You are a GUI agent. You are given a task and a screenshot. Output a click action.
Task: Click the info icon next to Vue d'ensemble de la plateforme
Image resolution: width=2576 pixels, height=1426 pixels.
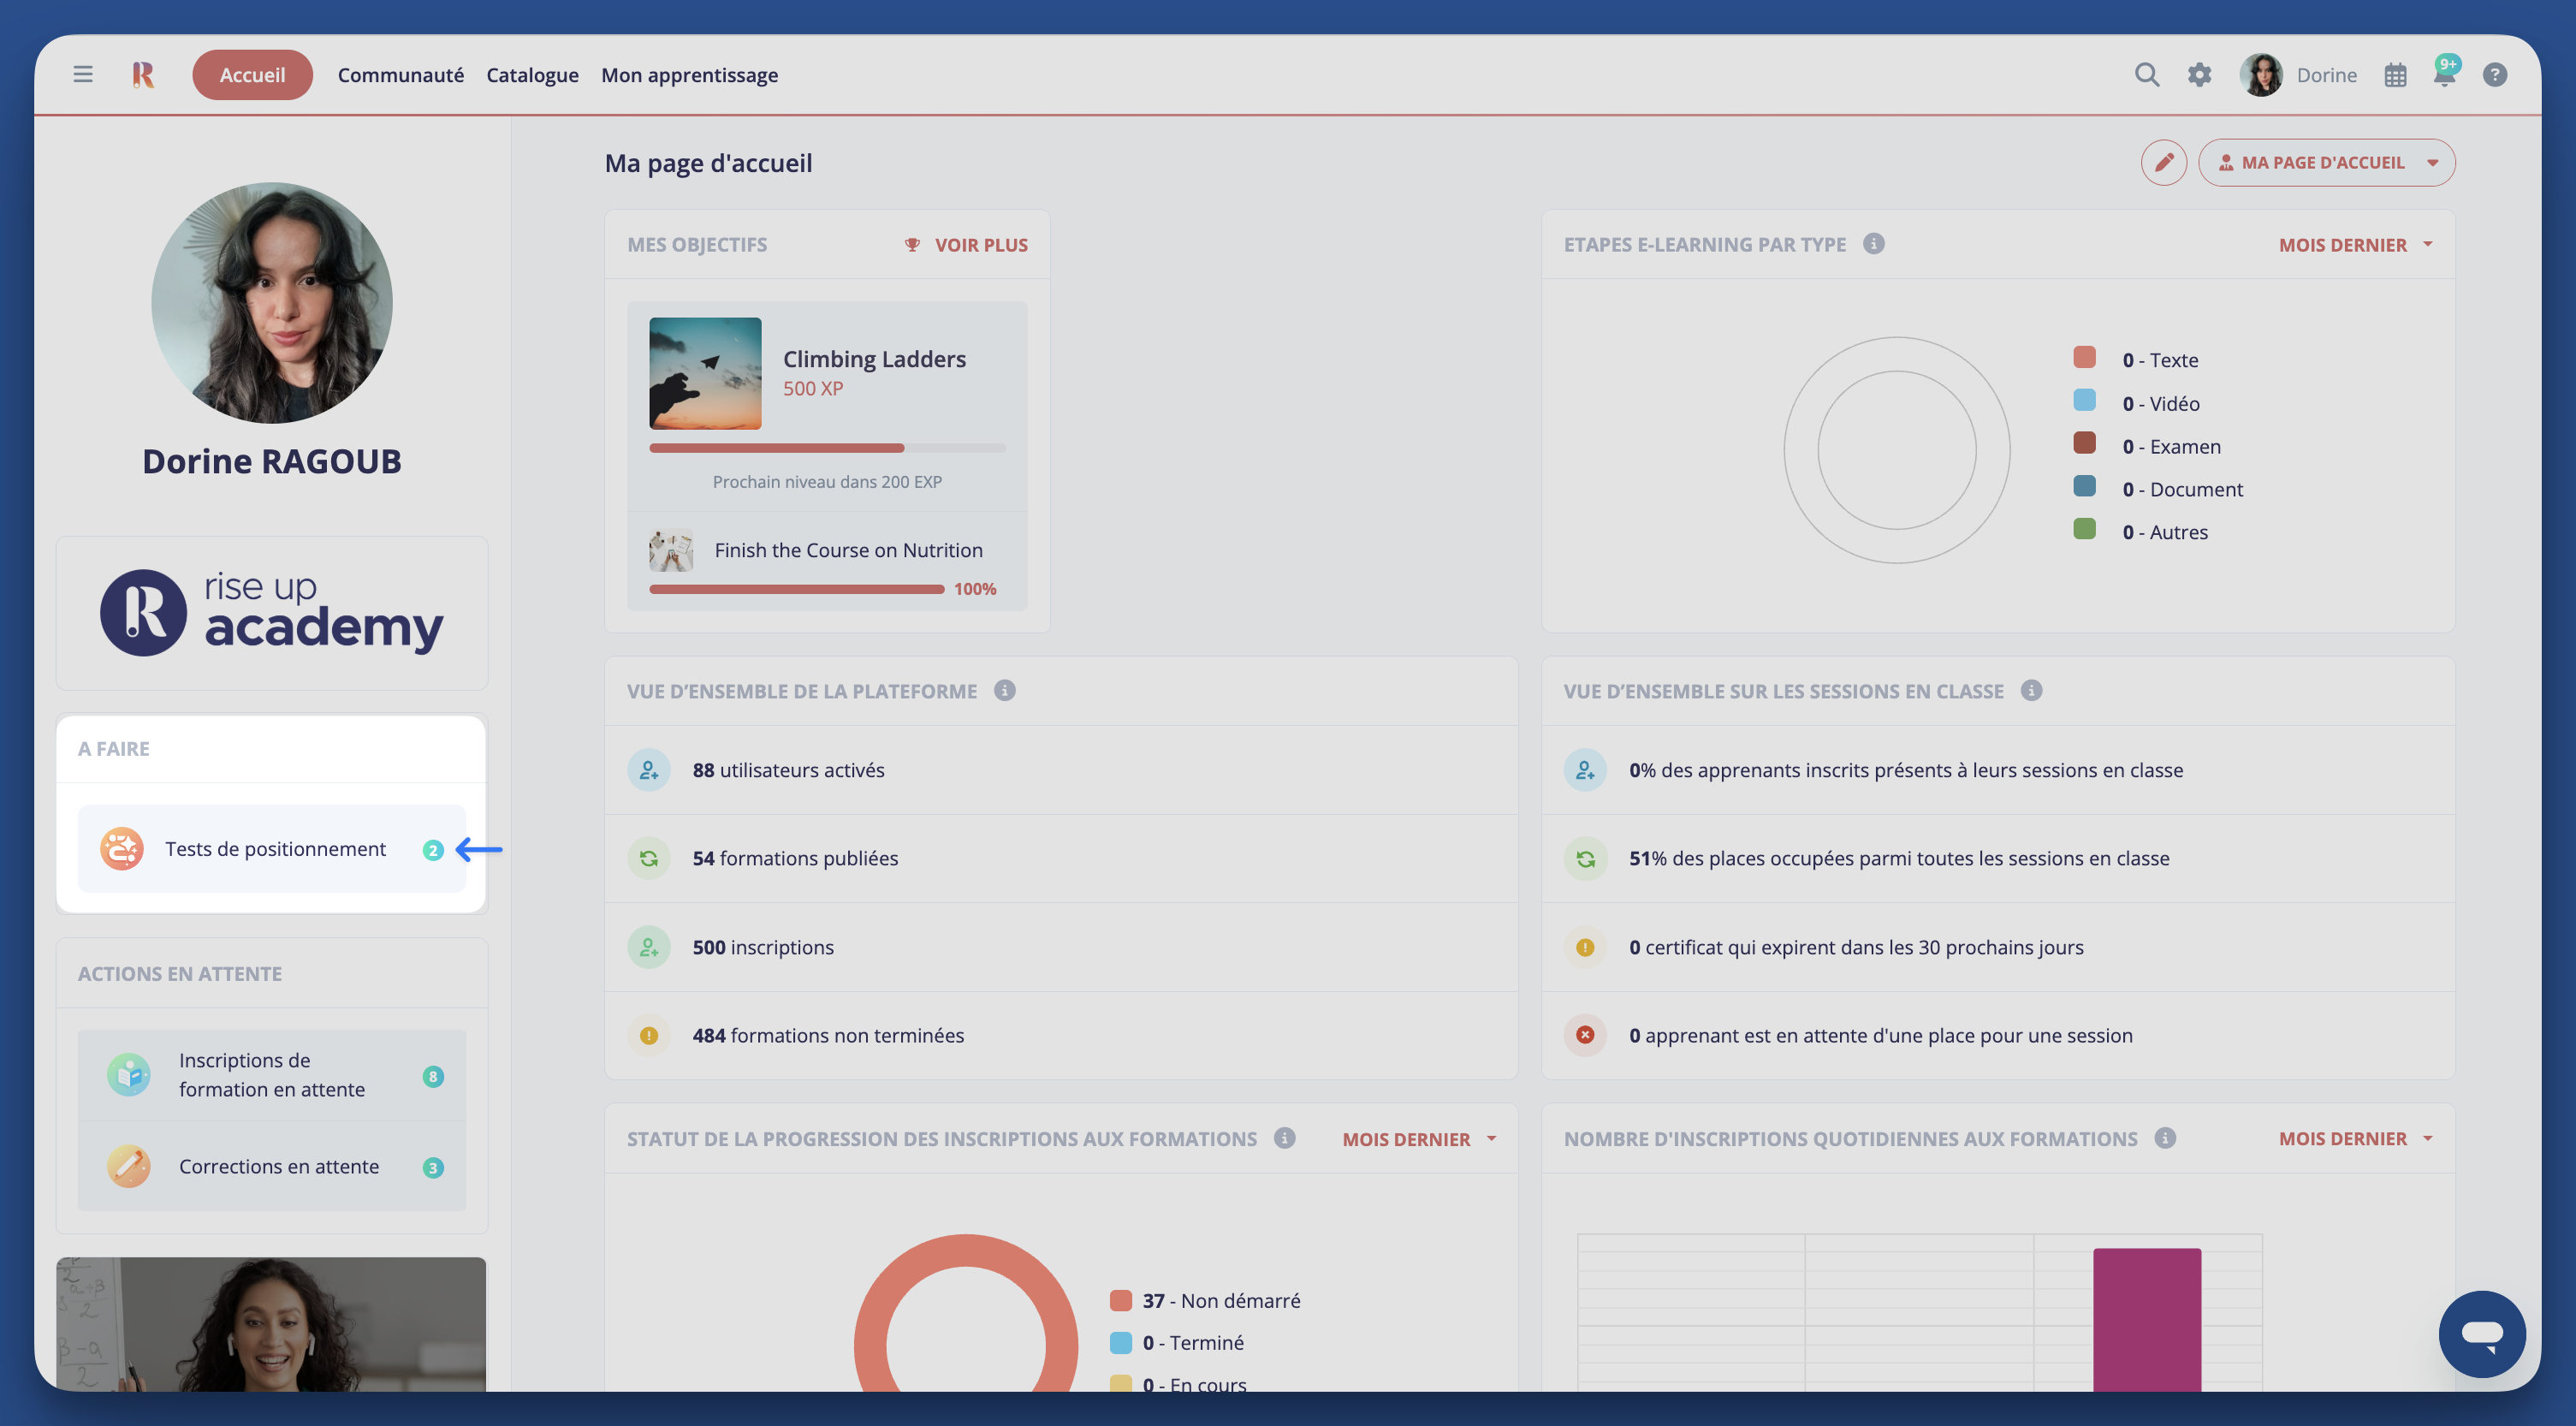[1004, 690]
